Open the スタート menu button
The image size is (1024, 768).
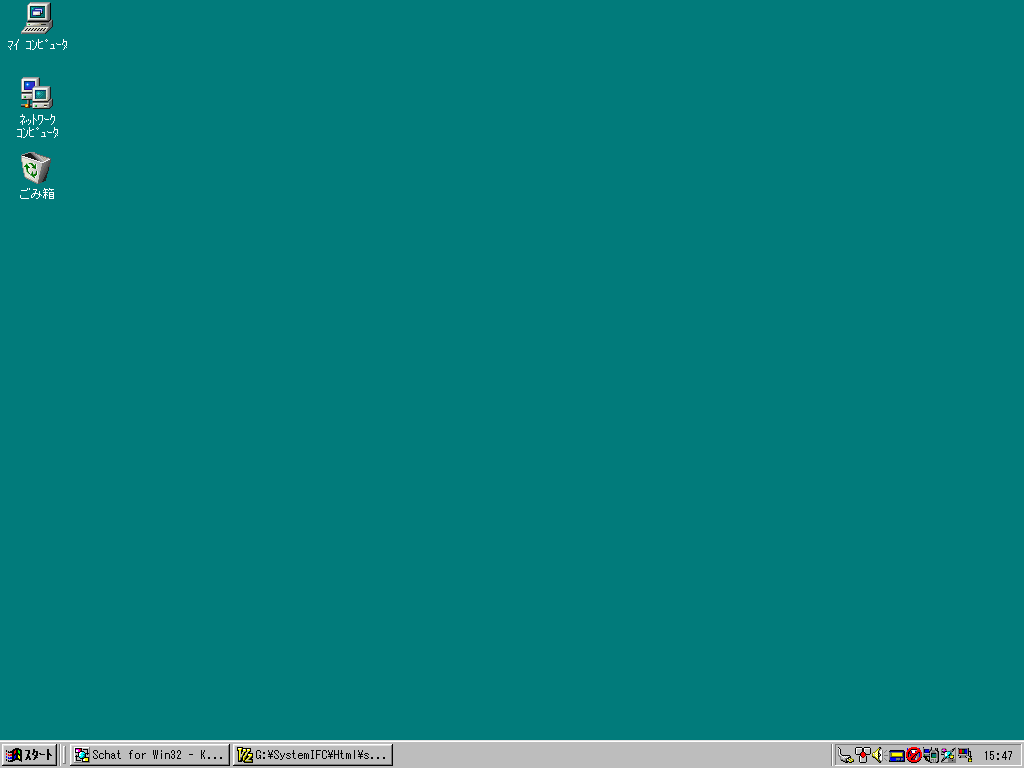(29, 755)
